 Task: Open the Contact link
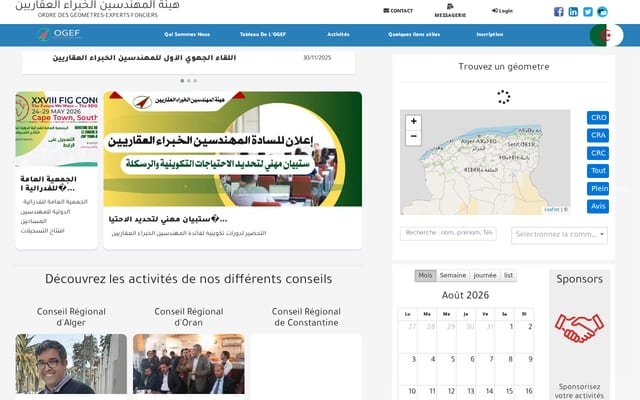pyautogui.click(x=398, y=11)
